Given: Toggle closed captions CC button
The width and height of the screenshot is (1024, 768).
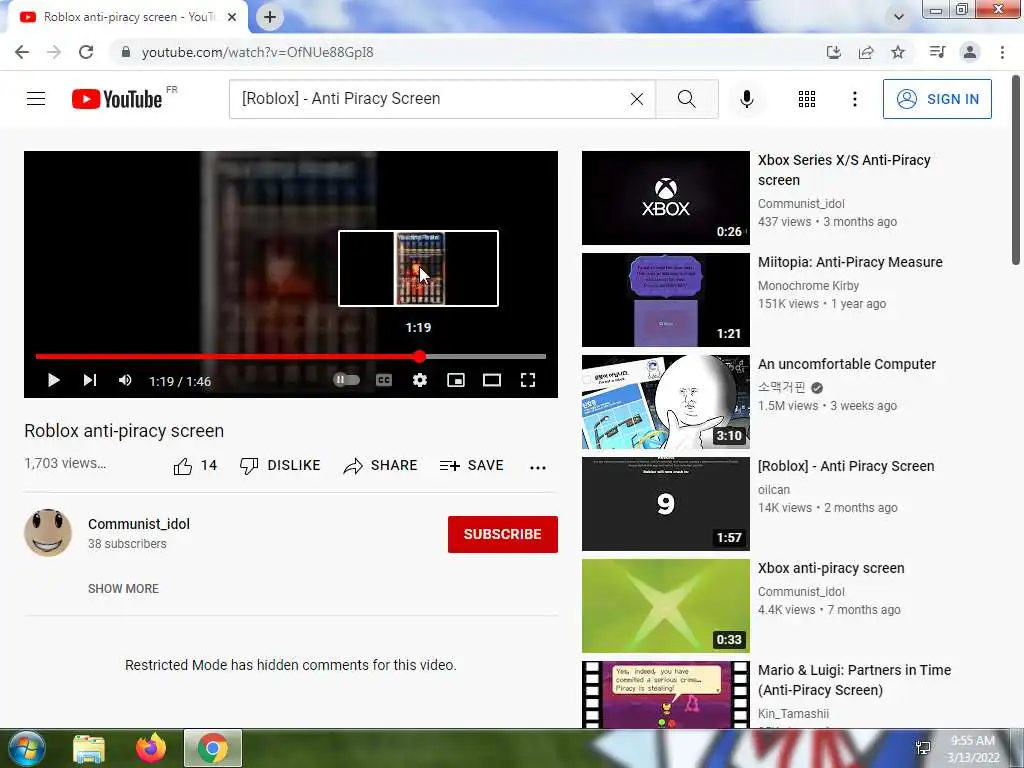Looking at the screenshot, I should (384, 380).
